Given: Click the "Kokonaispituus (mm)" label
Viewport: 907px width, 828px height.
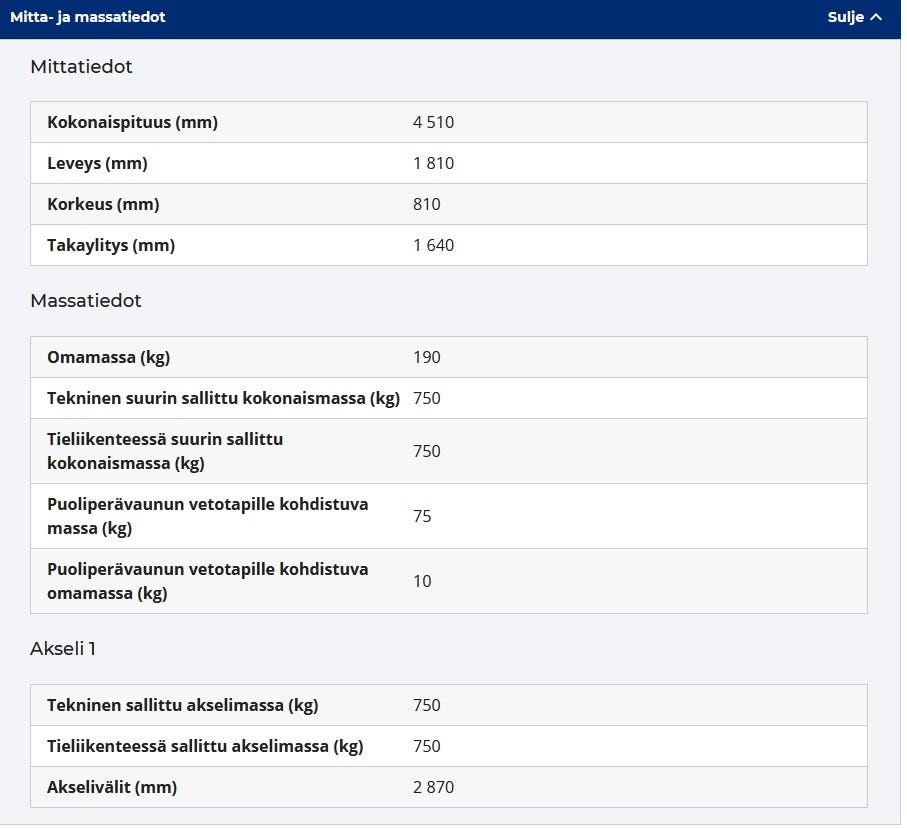Looking at the screenshot, I should pos(132,123).
